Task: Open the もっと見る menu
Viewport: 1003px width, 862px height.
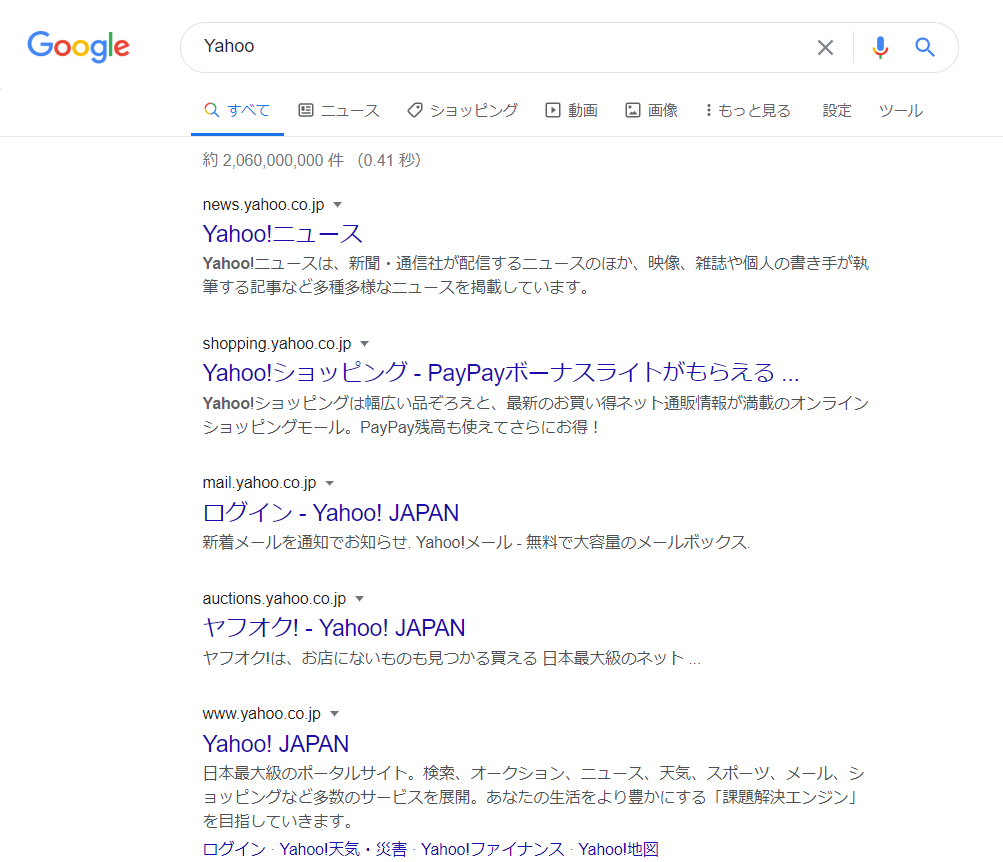Action: [x=748, y=111]
